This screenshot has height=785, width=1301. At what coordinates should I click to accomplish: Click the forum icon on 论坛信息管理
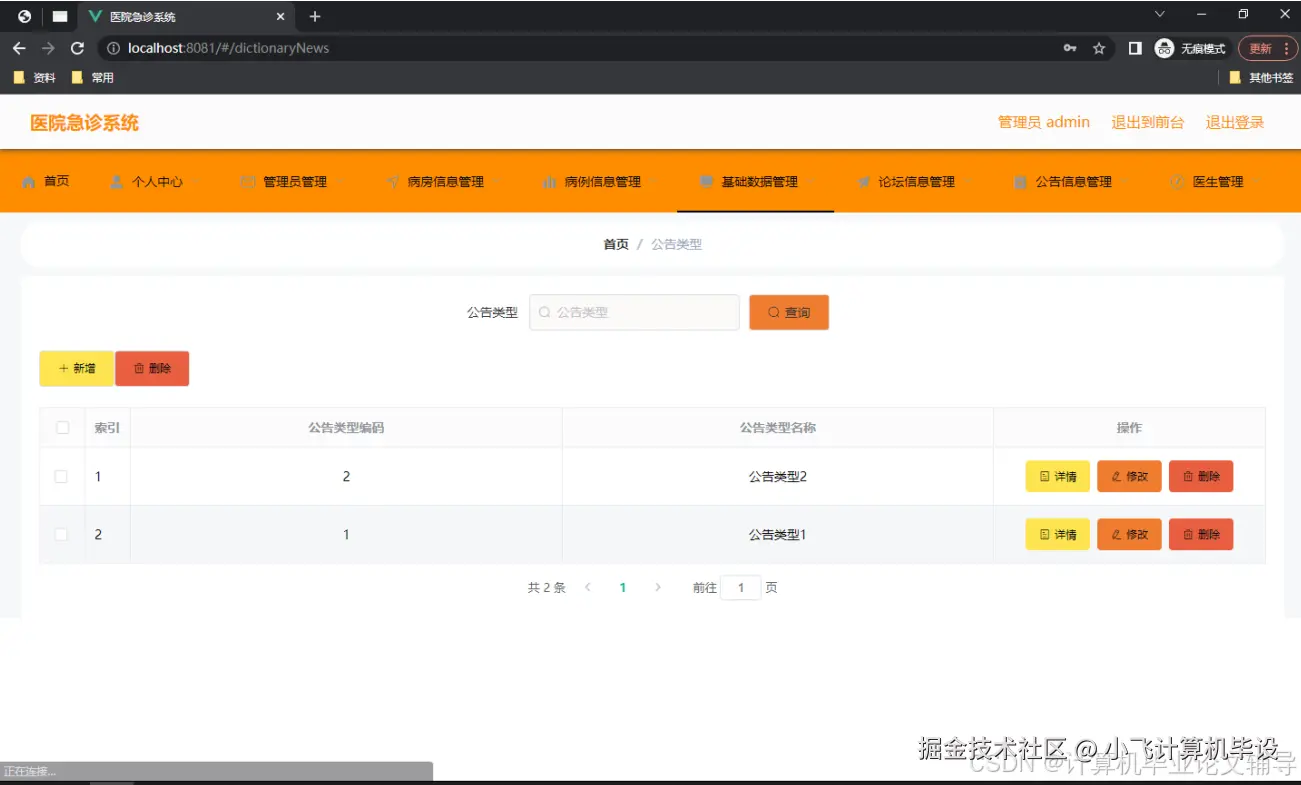point(864,181)
